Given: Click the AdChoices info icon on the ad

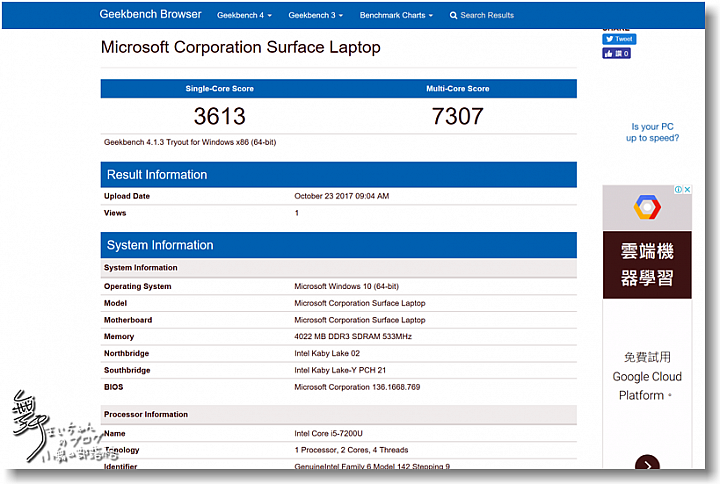Looking at the screenshot, I should pyautogui.click(x=678, y=189).
